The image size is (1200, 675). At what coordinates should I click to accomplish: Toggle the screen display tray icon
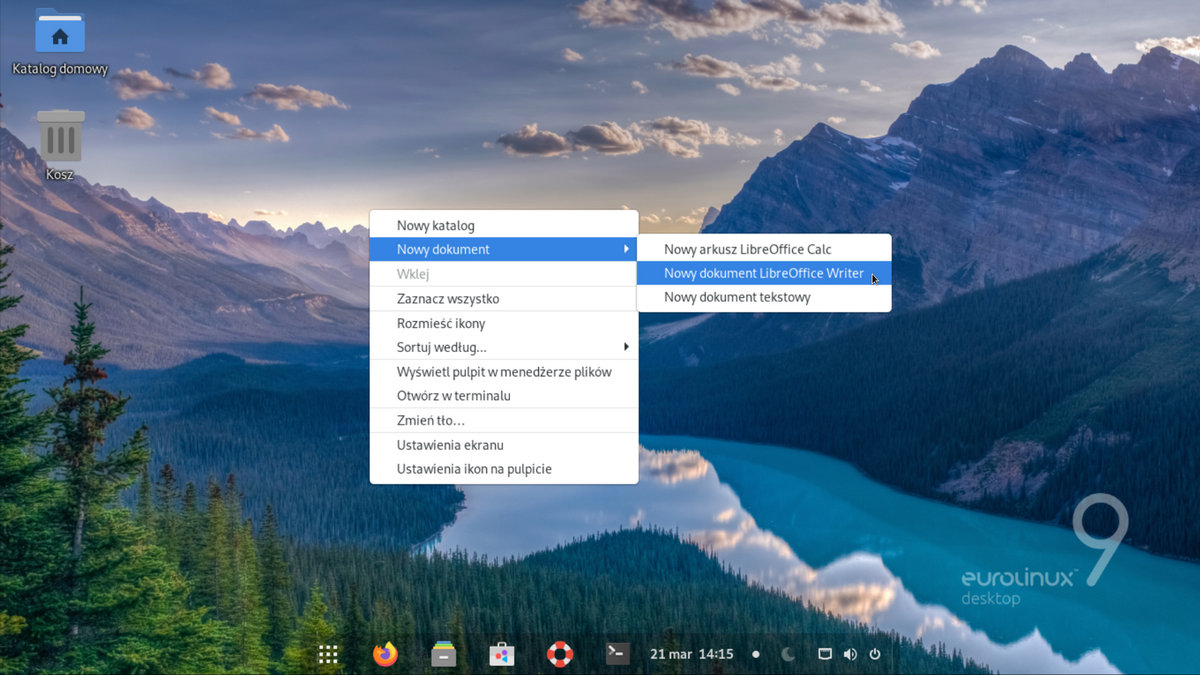tap(824, 653)
